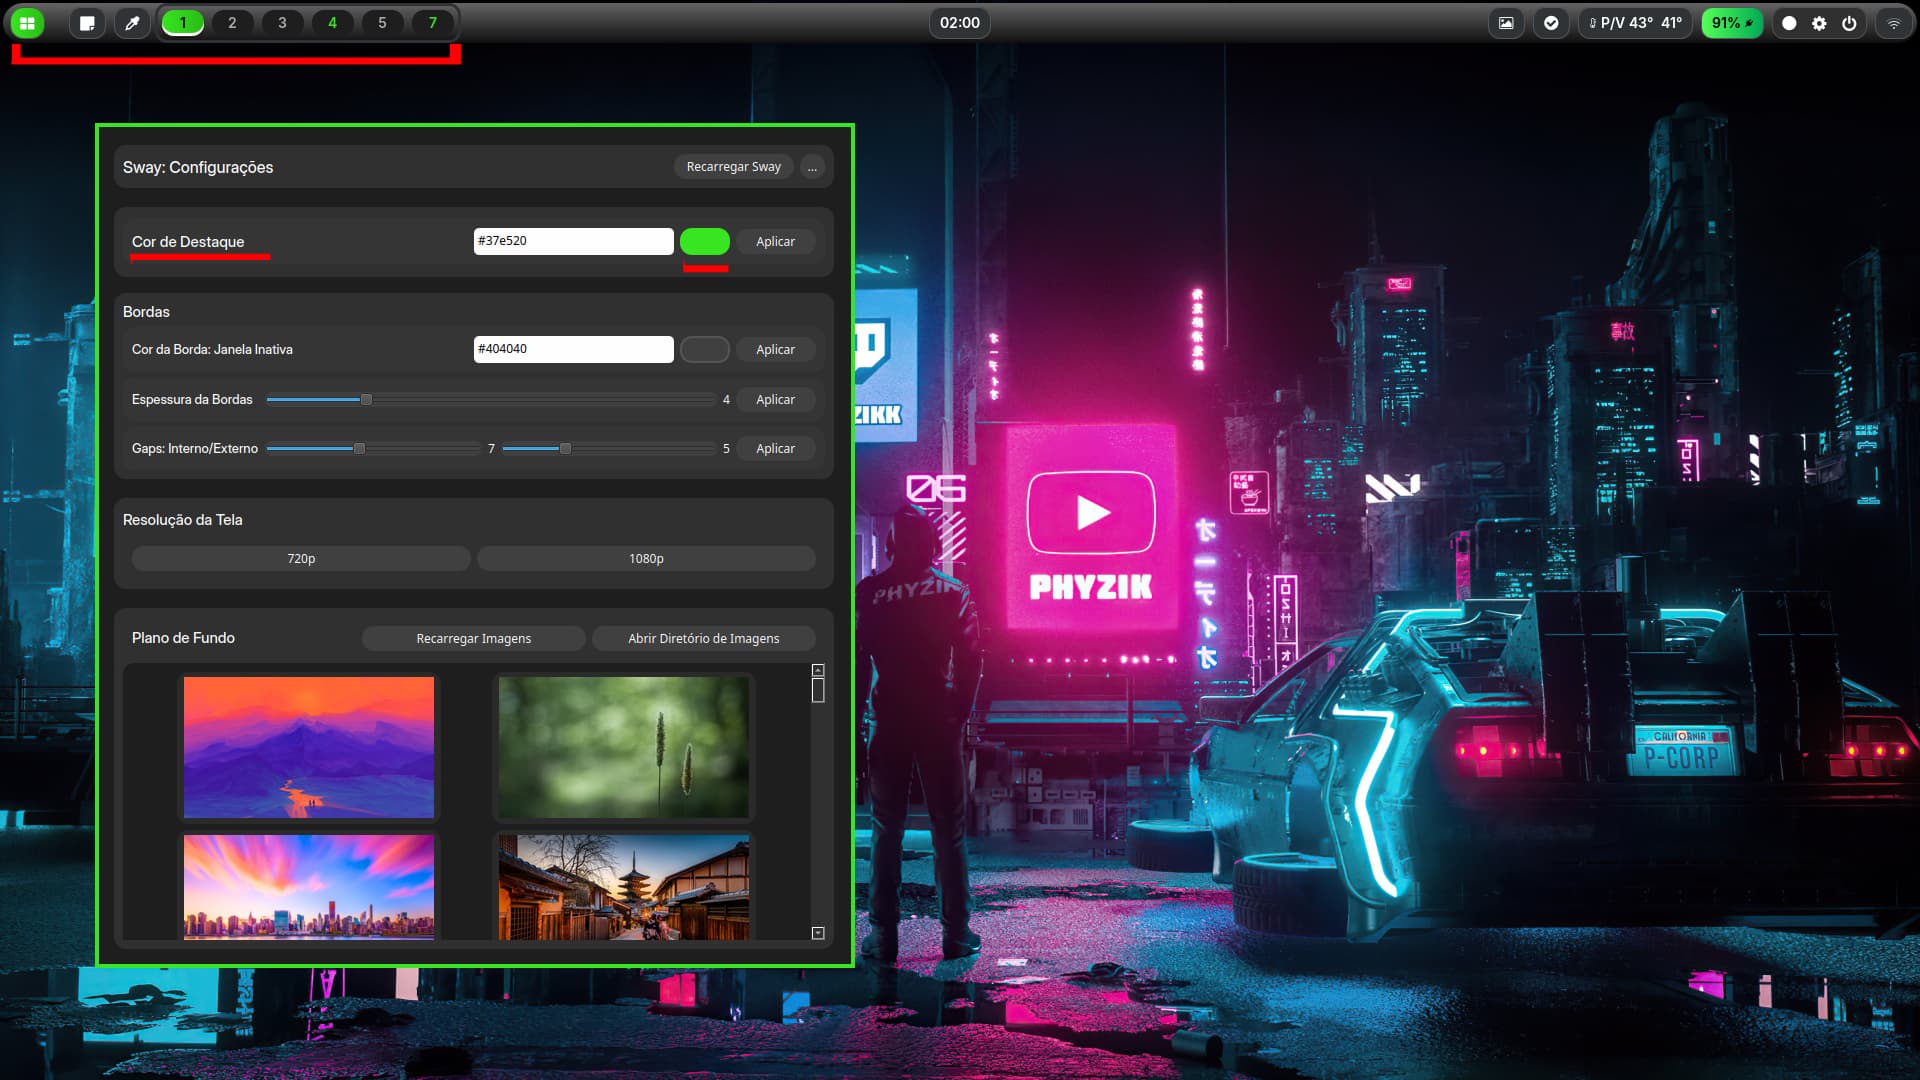Click the Espessura da Bordas slider
The image size is (1920, 1080).
tap(490, 399)
